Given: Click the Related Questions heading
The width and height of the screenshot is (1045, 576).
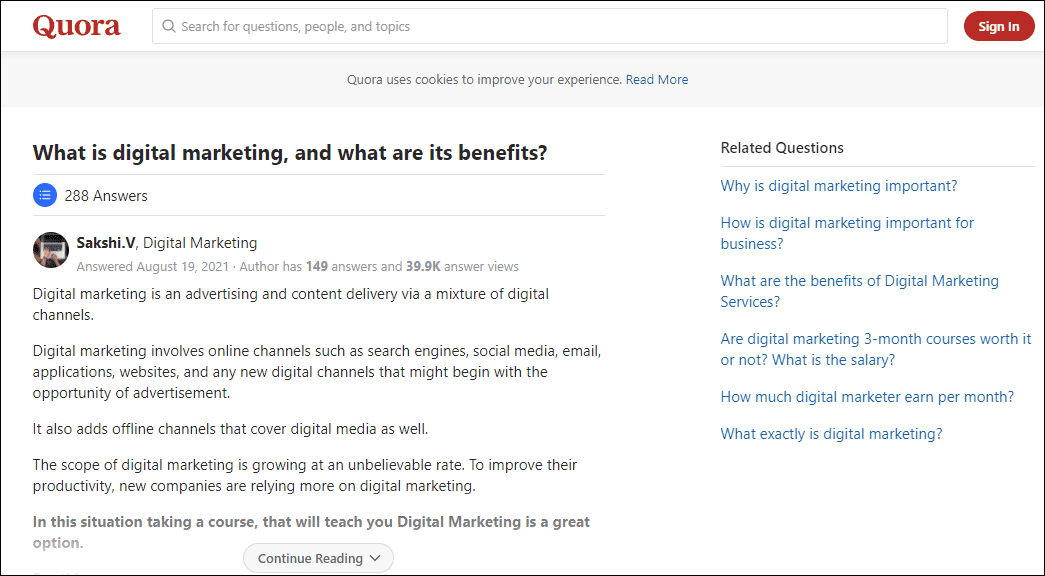Looking at the screenshot, I should coord(781,148).
